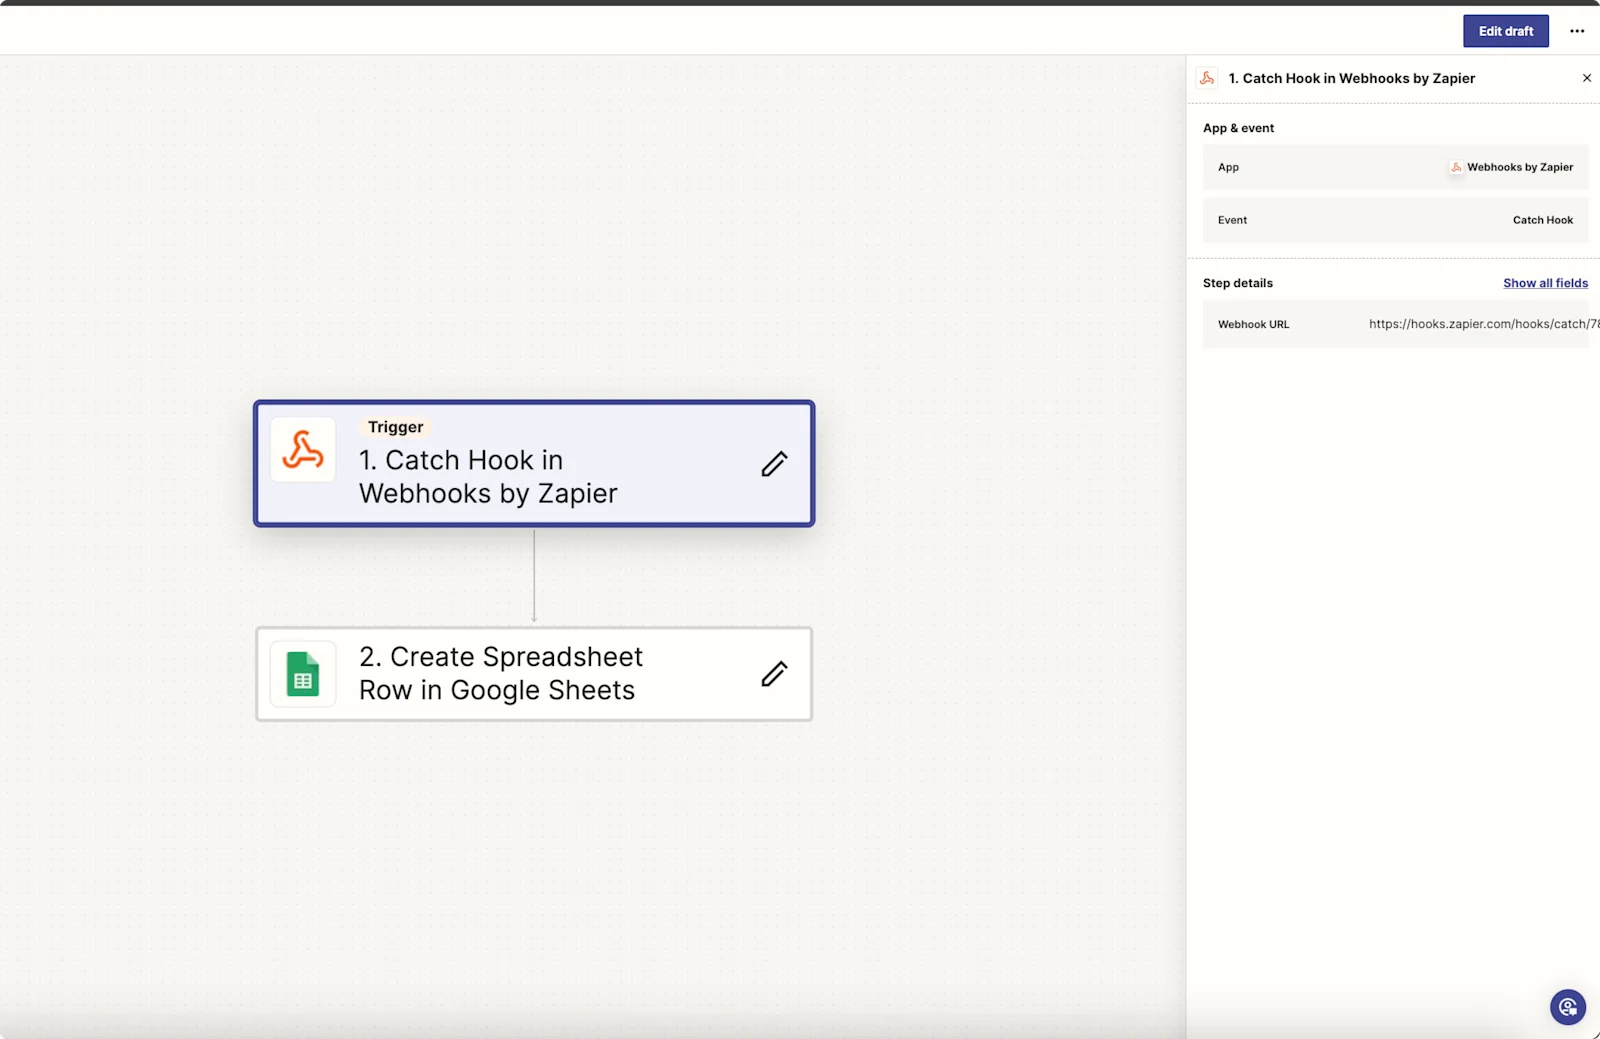Click the connector arrow between the two steps

click(534, 578)
